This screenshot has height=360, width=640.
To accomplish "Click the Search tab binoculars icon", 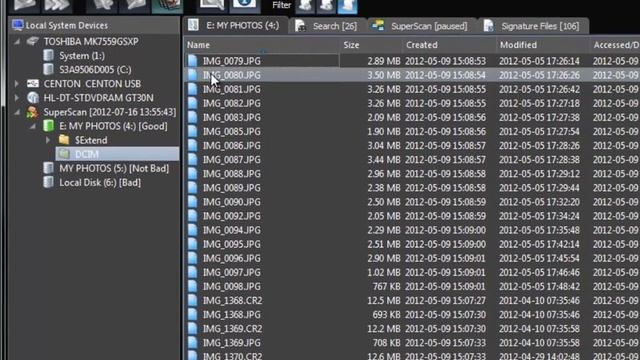I will (x=301, y=26).
